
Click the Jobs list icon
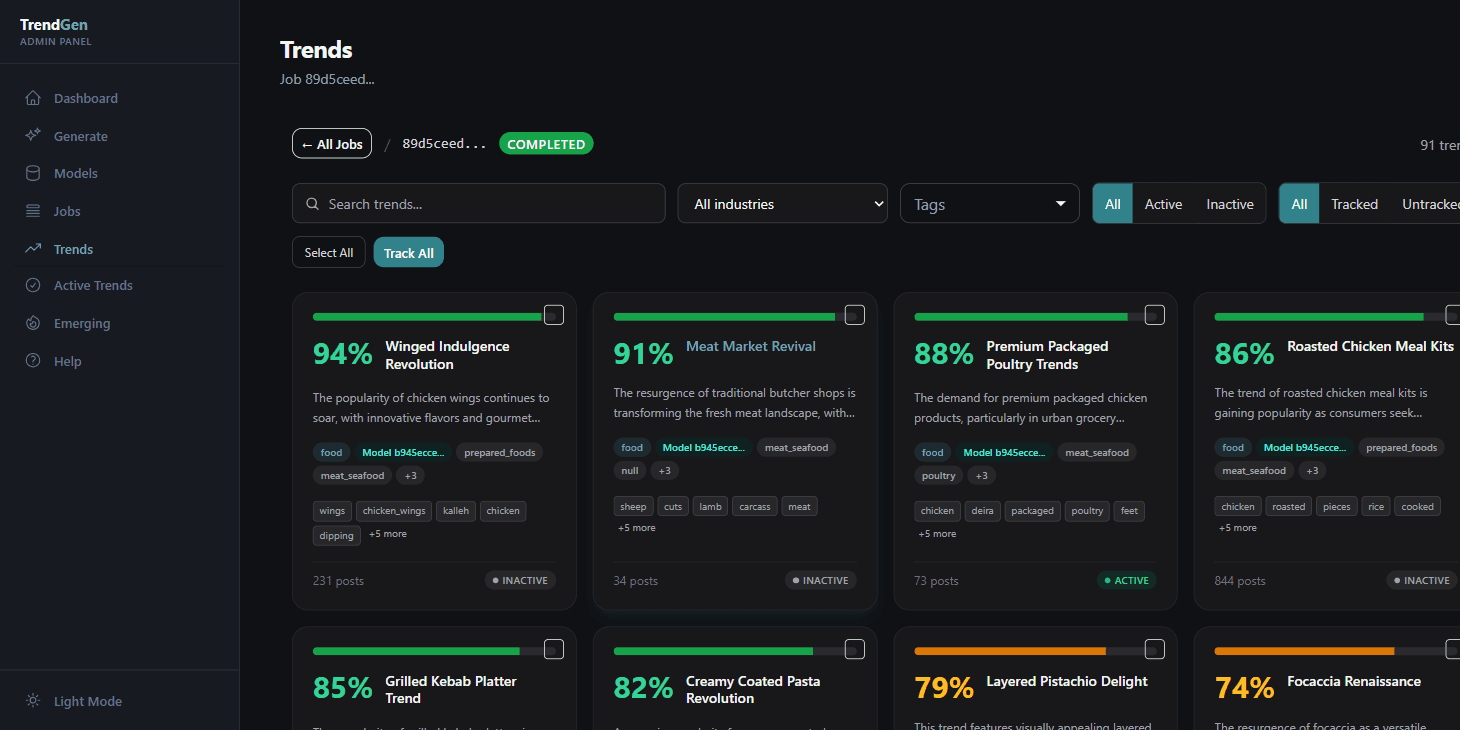[33, 211]
